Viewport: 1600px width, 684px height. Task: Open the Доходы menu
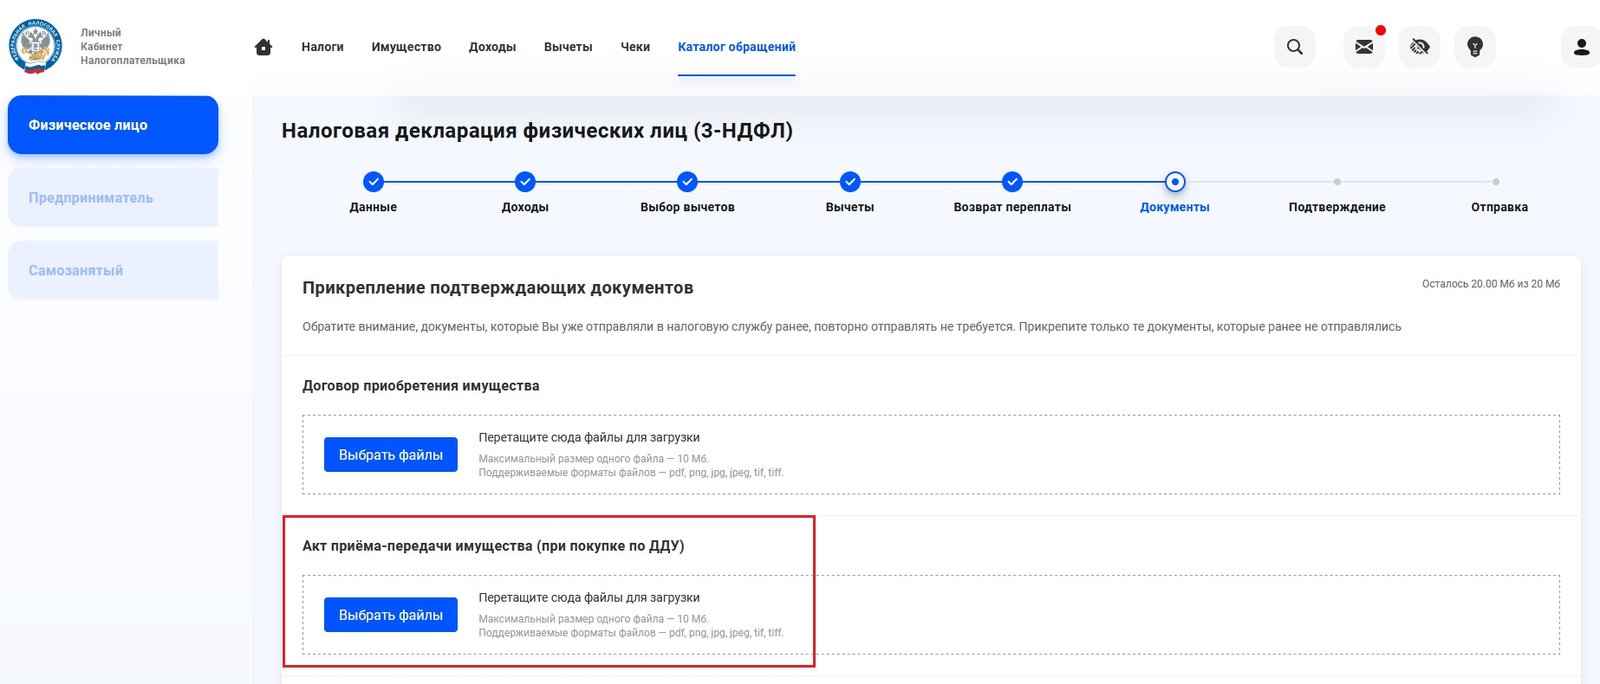[x=492, y=47]
